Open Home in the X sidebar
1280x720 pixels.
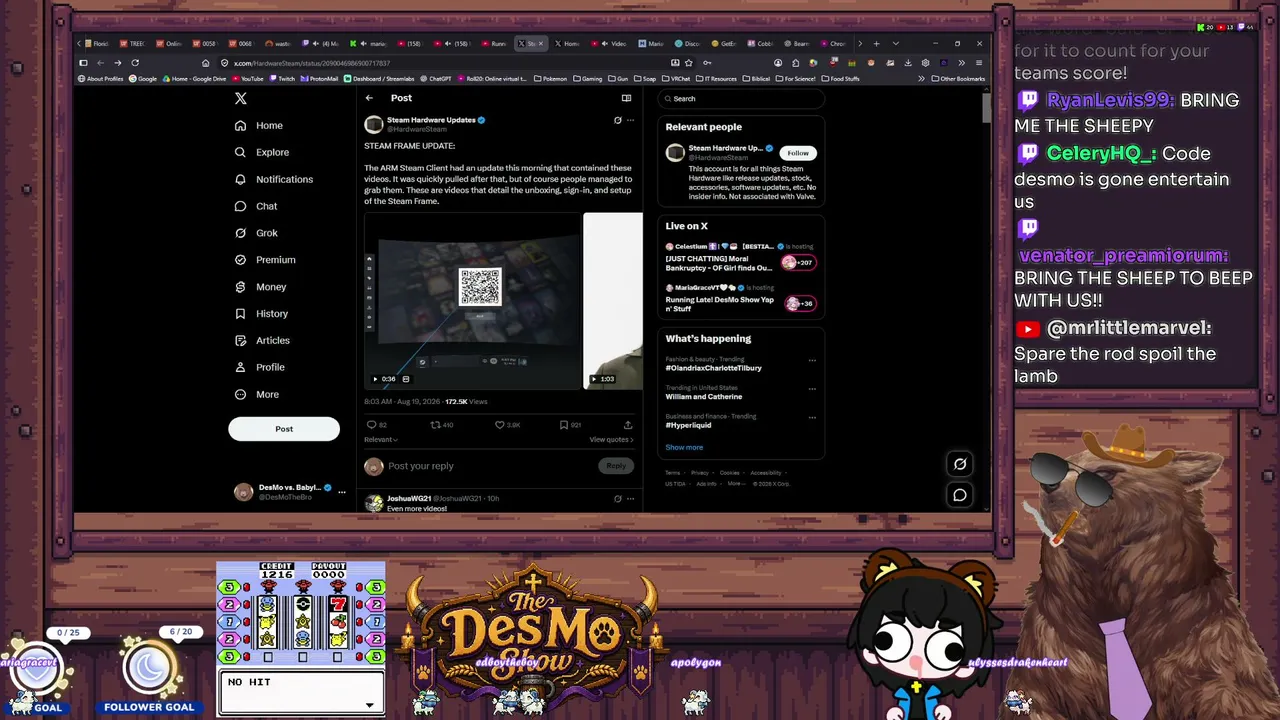pyautogui.click(x=259, y=125)
